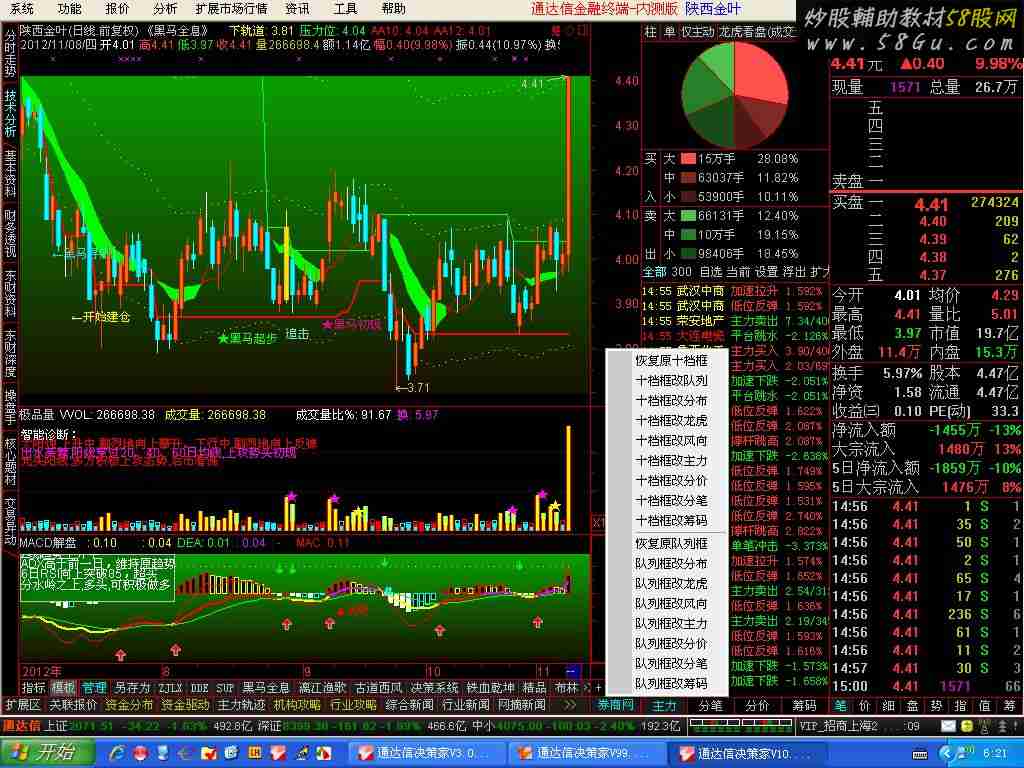Open 财务透视 sidebar tab

click(x=10, y=233)
